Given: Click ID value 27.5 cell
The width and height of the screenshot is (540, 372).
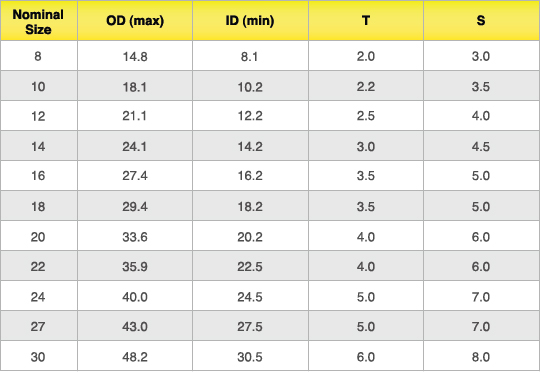Looking at the screenshot, I should point(250,326).
